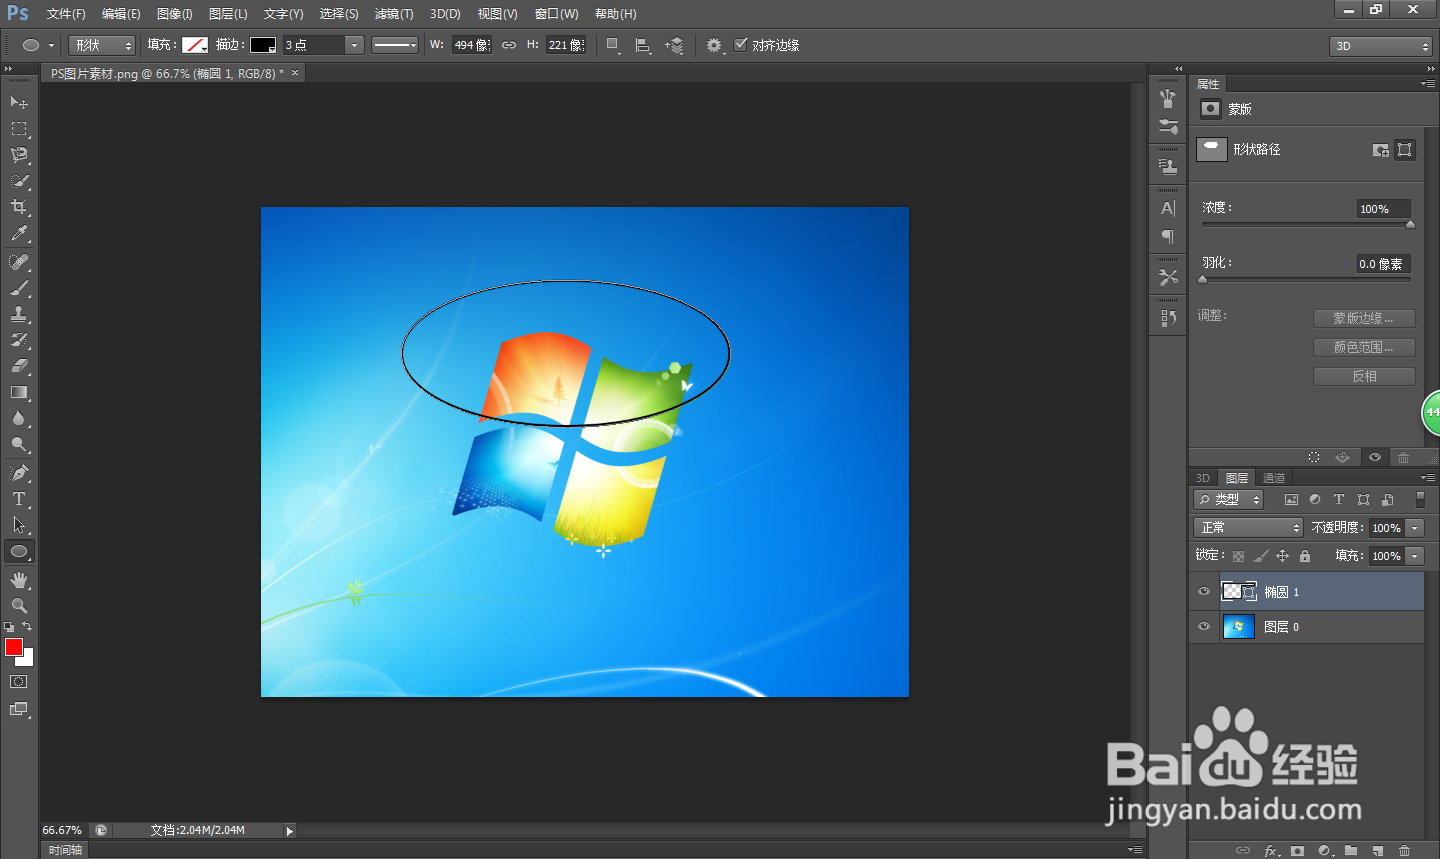Open the 类型 layer filter dropdown

[x=1229, y=499]
